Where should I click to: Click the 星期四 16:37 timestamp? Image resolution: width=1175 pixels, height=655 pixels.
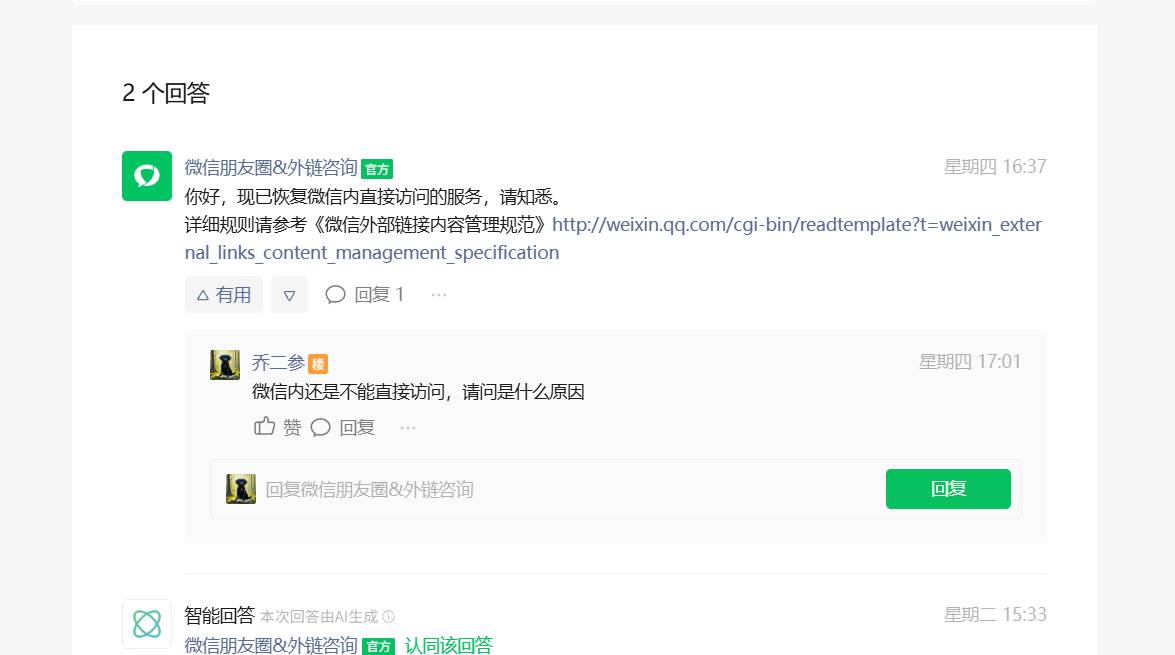tap(995, 166)
